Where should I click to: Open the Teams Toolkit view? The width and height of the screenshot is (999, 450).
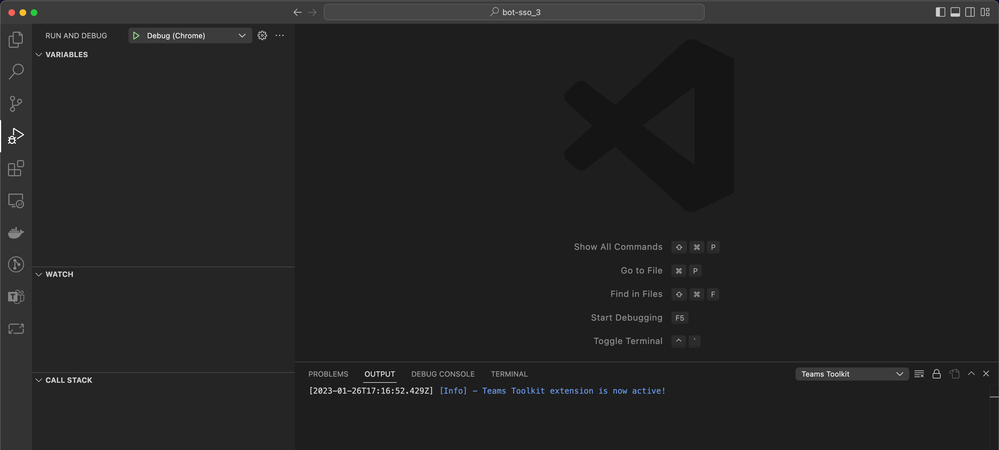point(16,296)
